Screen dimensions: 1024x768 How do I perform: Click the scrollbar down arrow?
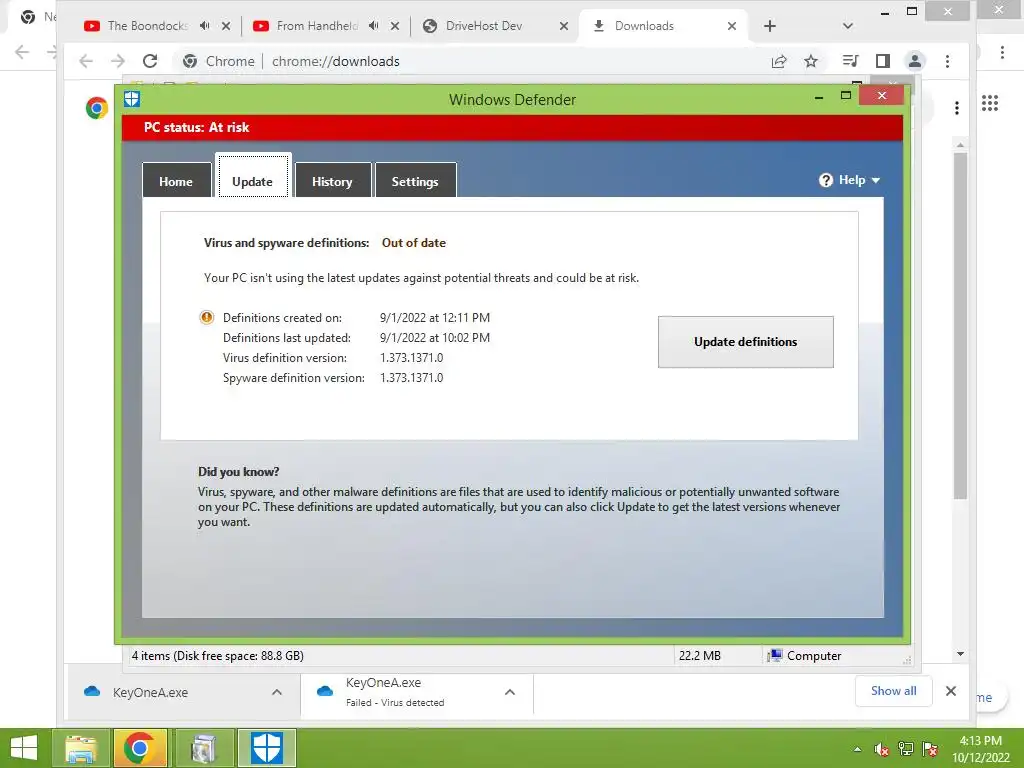[960, 654]
